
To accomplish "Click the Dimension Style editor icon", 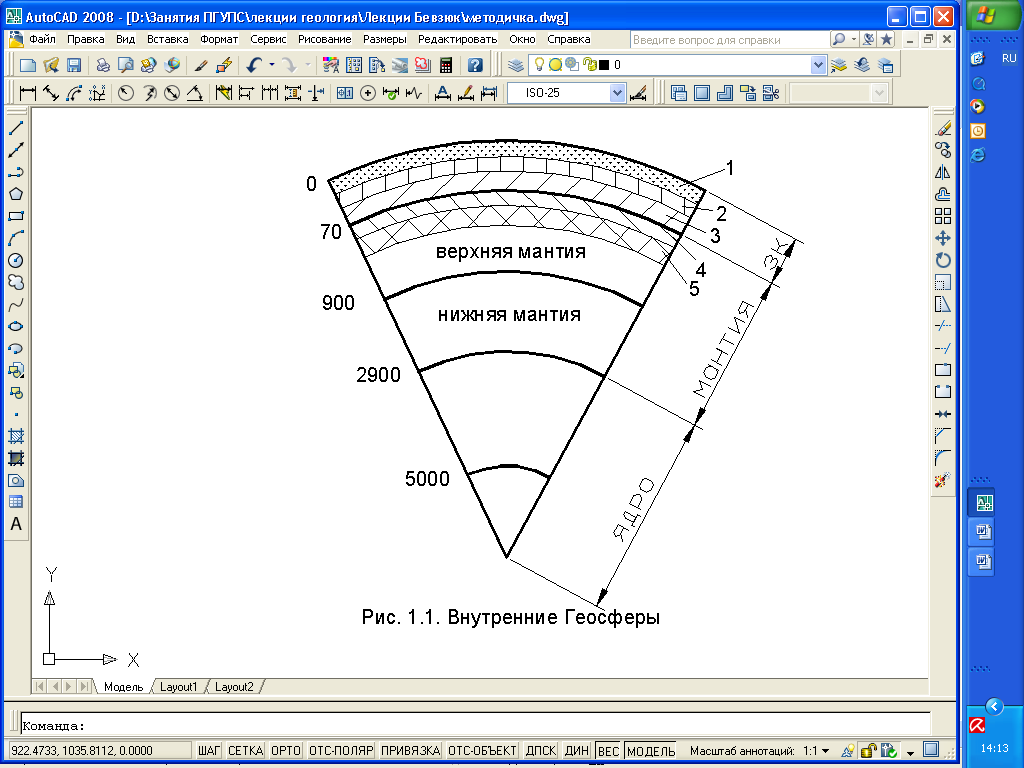I will (638, 93).
